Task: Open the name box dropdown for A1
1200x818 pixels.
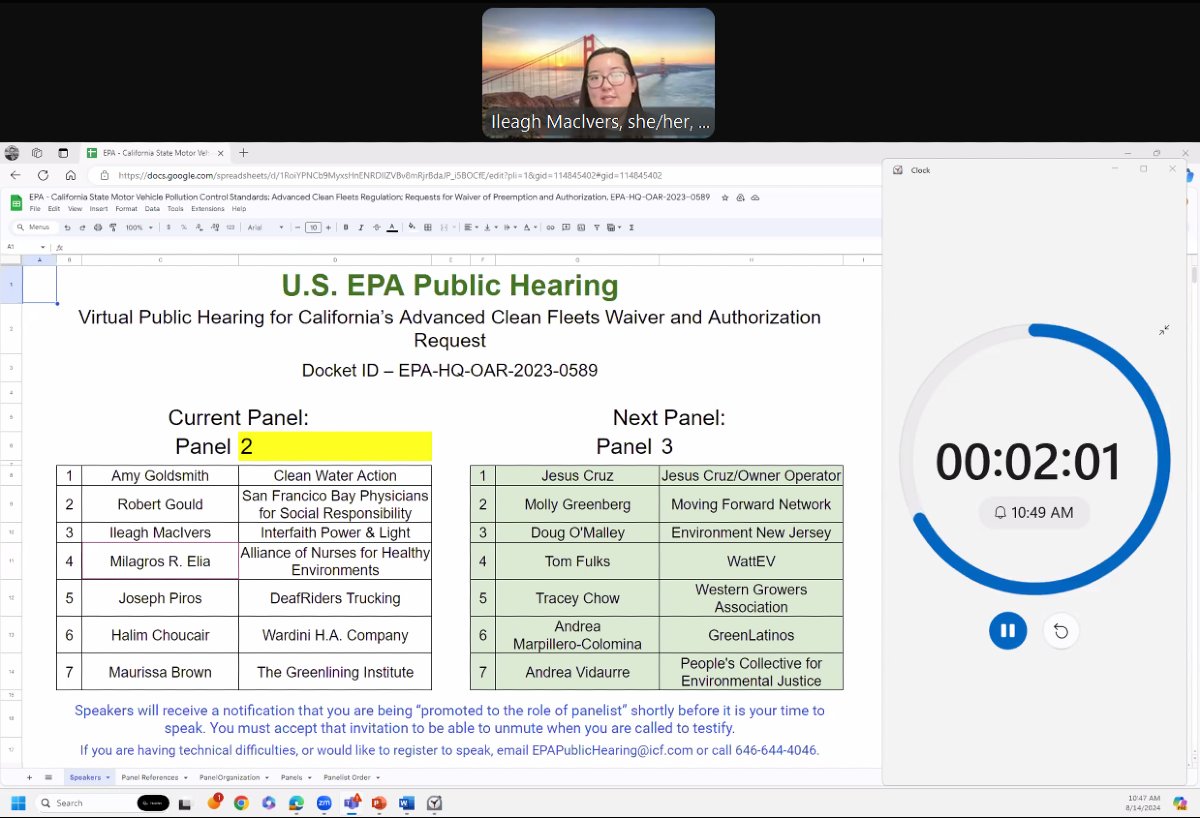Action: tap(41, 247)
